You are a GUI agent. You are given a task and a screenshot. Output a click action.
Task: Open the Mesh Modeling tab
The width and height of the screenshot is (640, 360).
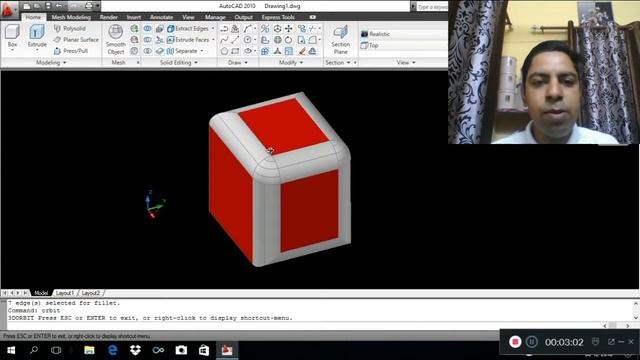coord(71,17)
